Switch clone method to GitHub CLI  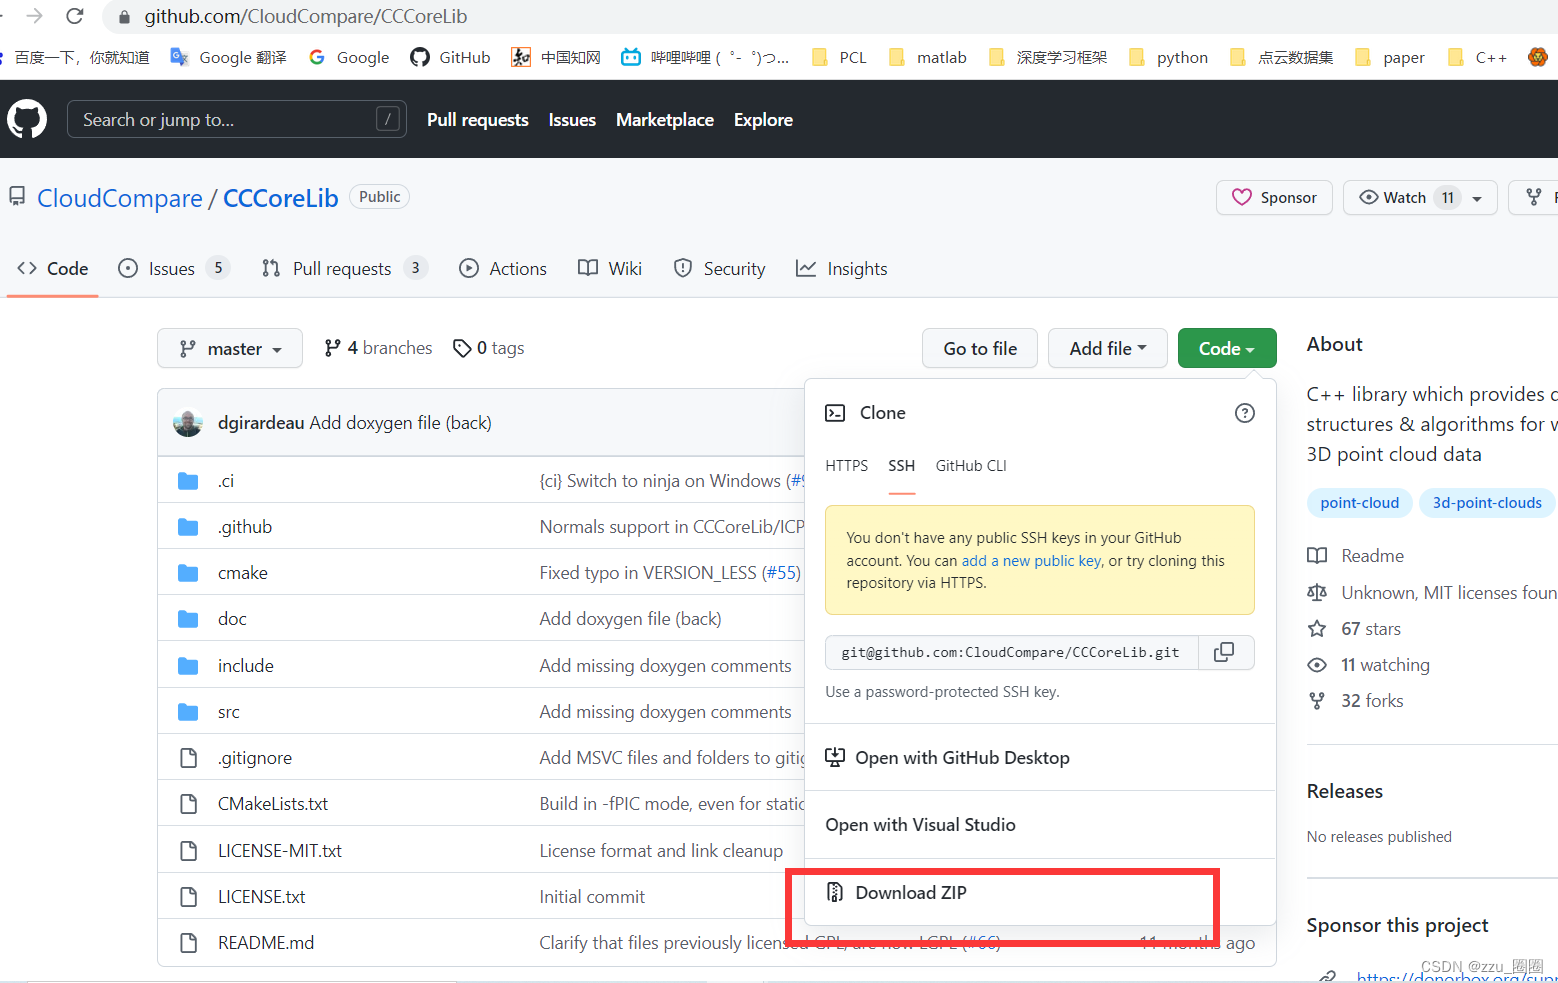(x=970, y=465)
